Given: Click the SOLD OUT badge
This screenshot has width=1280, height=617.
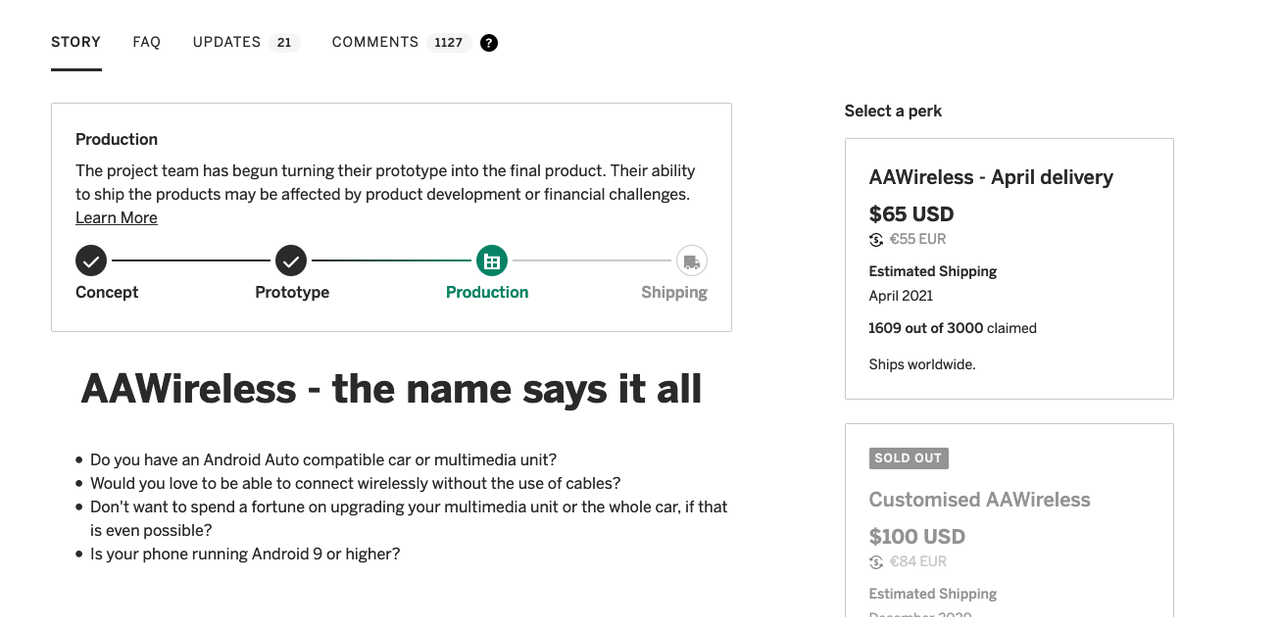Looking at the screenshot, I should pos(908,458).
